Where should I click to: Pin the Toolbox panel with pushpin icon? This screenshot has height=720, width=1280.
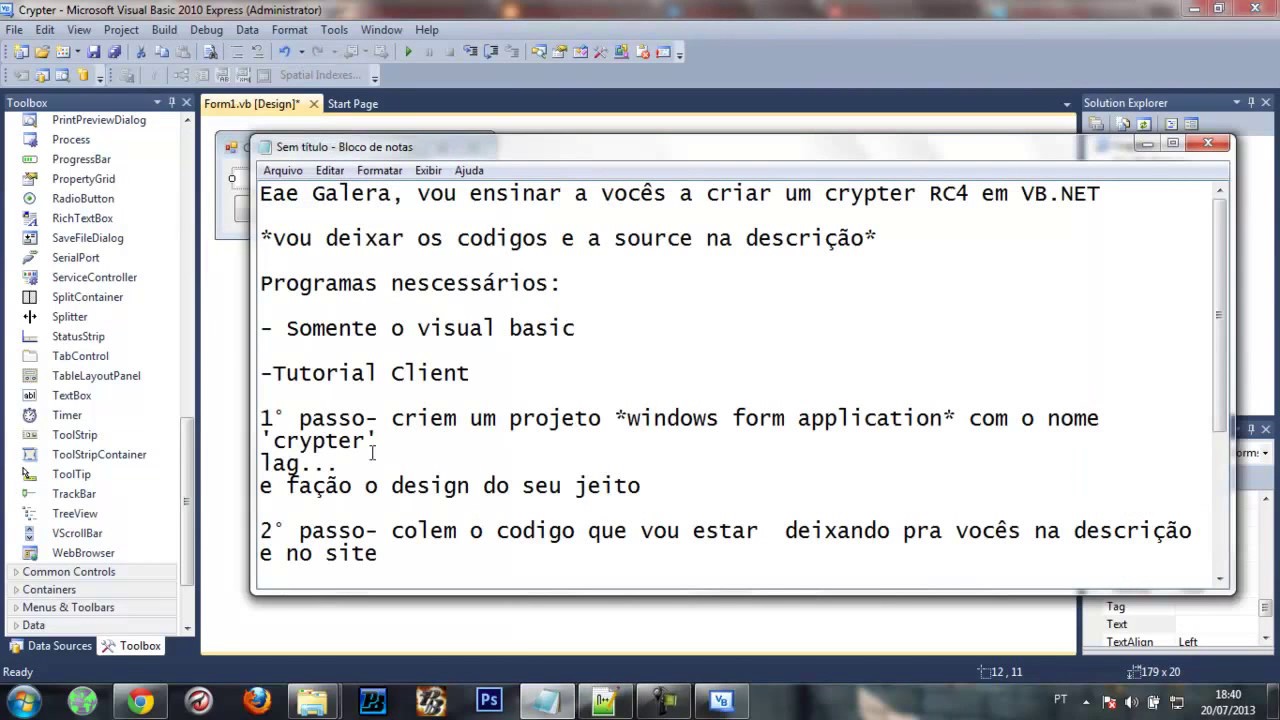[172, 102]
